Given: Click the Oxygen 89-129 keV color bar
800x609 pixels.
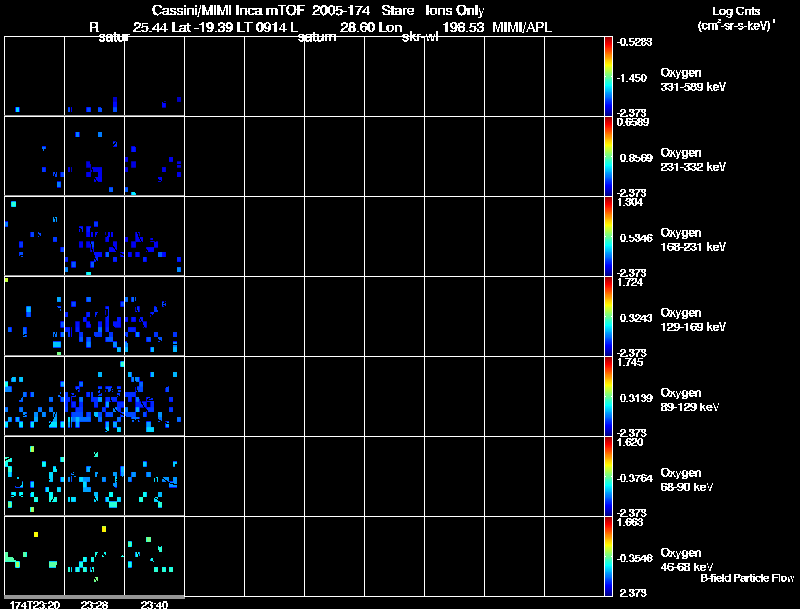Looking at the screenshot, I should [608, 396].
